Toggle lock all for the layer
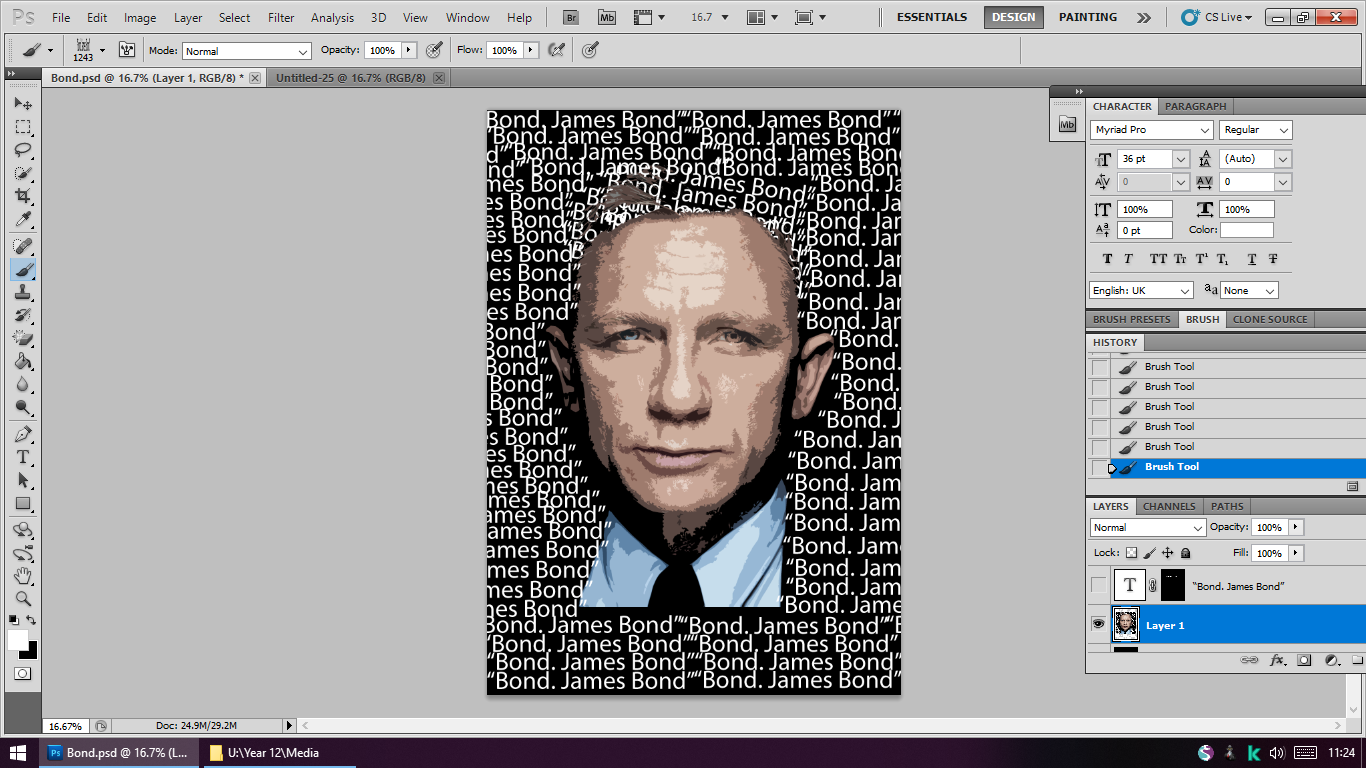Viewport: 1366px width, 768px height. click(x=1185, y=553)
